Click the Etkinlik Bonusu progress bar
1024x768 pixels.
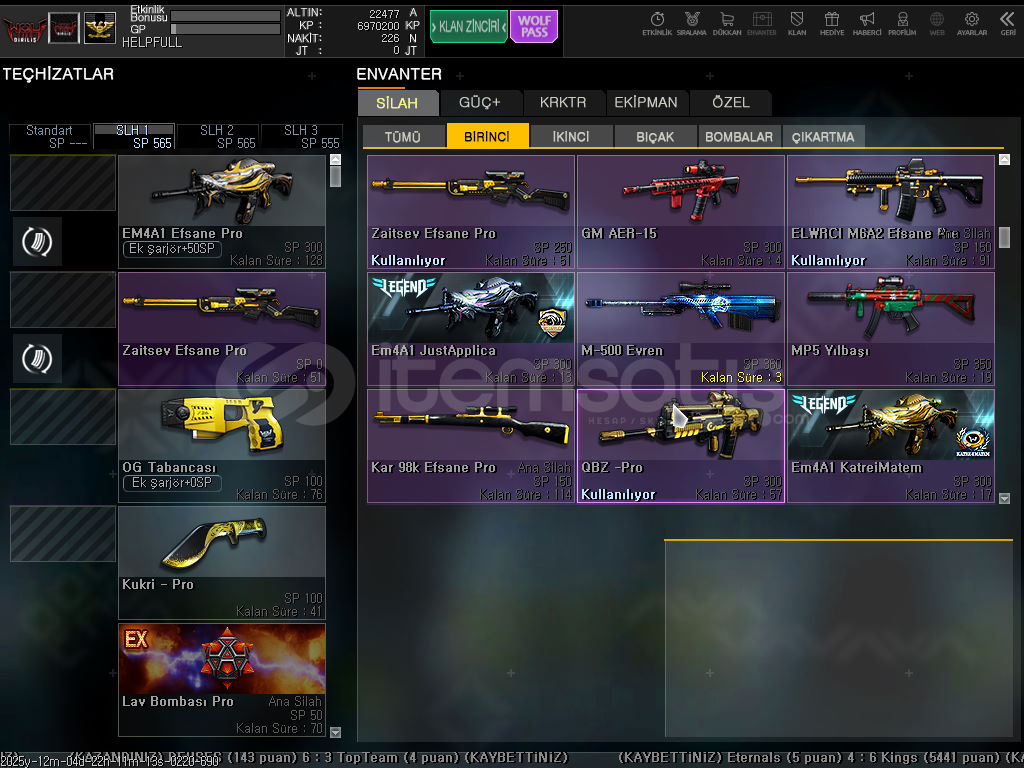coord(225,16)
